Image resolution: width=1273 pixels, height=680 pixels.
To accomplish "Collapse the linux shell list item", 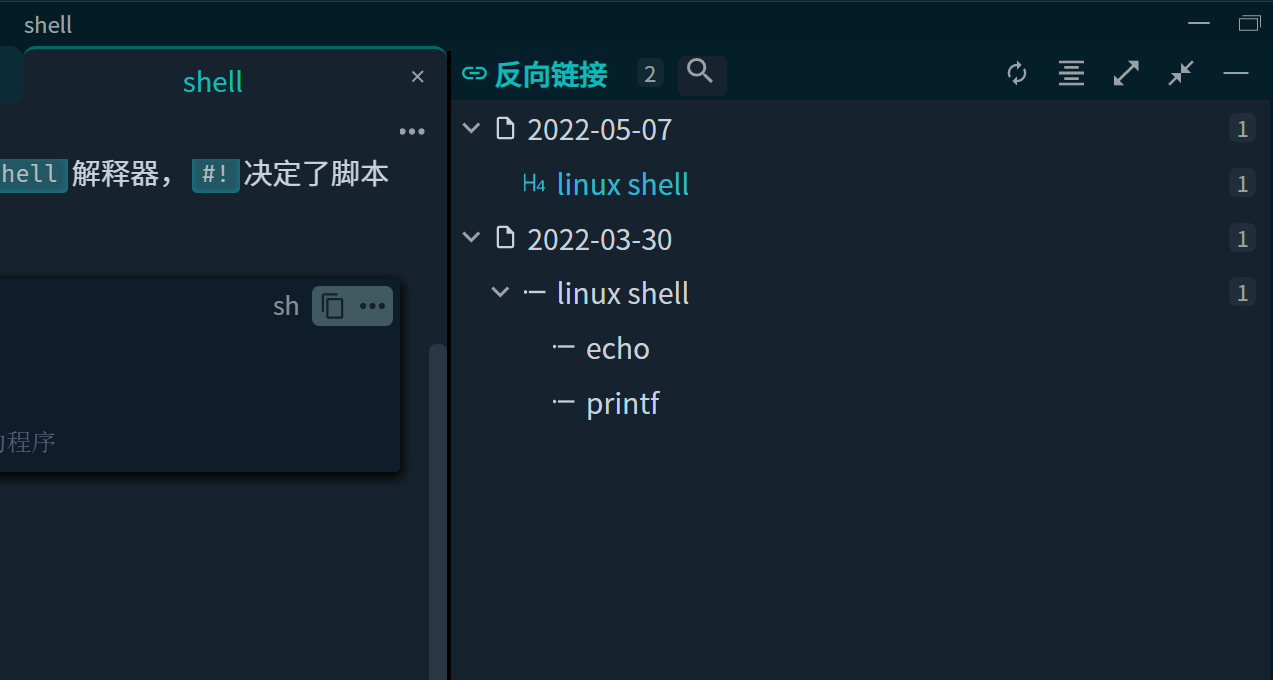I will coord(501,293).
